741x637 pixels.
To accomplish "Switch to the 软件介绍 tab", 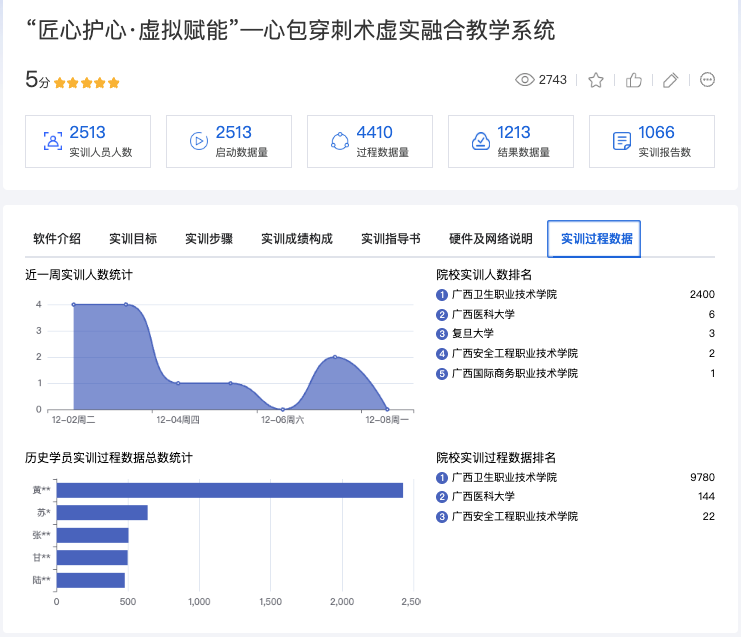I will click(57, 239).
